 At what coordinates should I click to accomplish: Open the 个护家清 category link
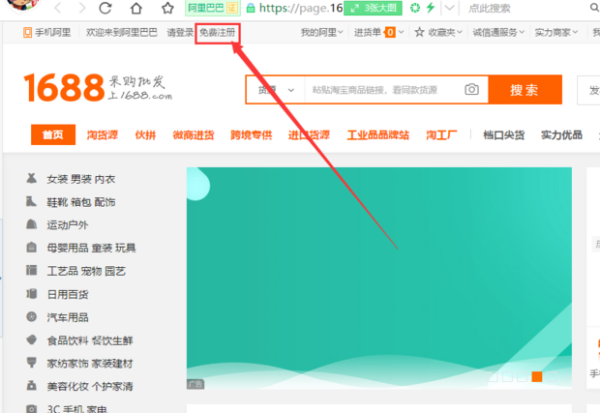coord(112,387)
